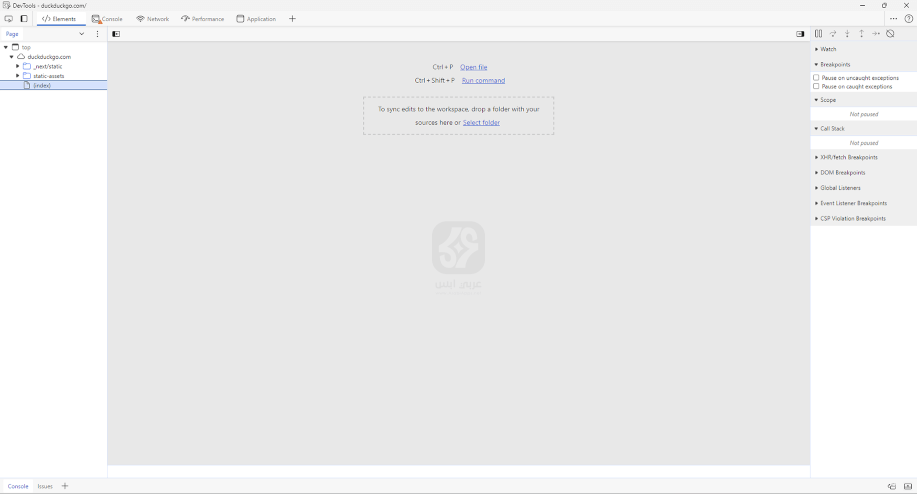Switch to the Console tab
This screenshot has height=494, width=917.
[107, 19]
